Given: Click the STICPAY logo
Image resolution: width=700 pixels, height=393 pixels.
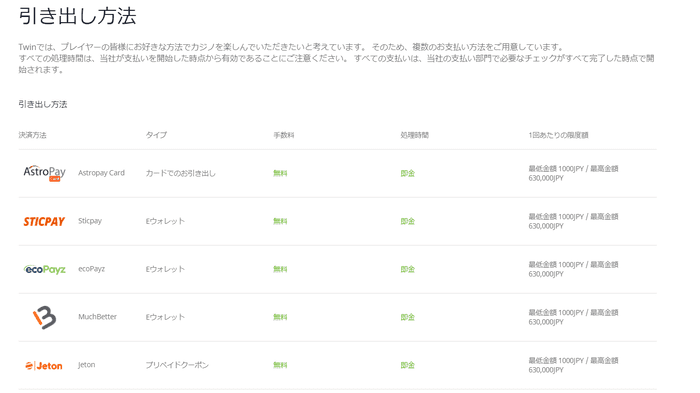Looking at the screenshot, I should coord(44,222).
